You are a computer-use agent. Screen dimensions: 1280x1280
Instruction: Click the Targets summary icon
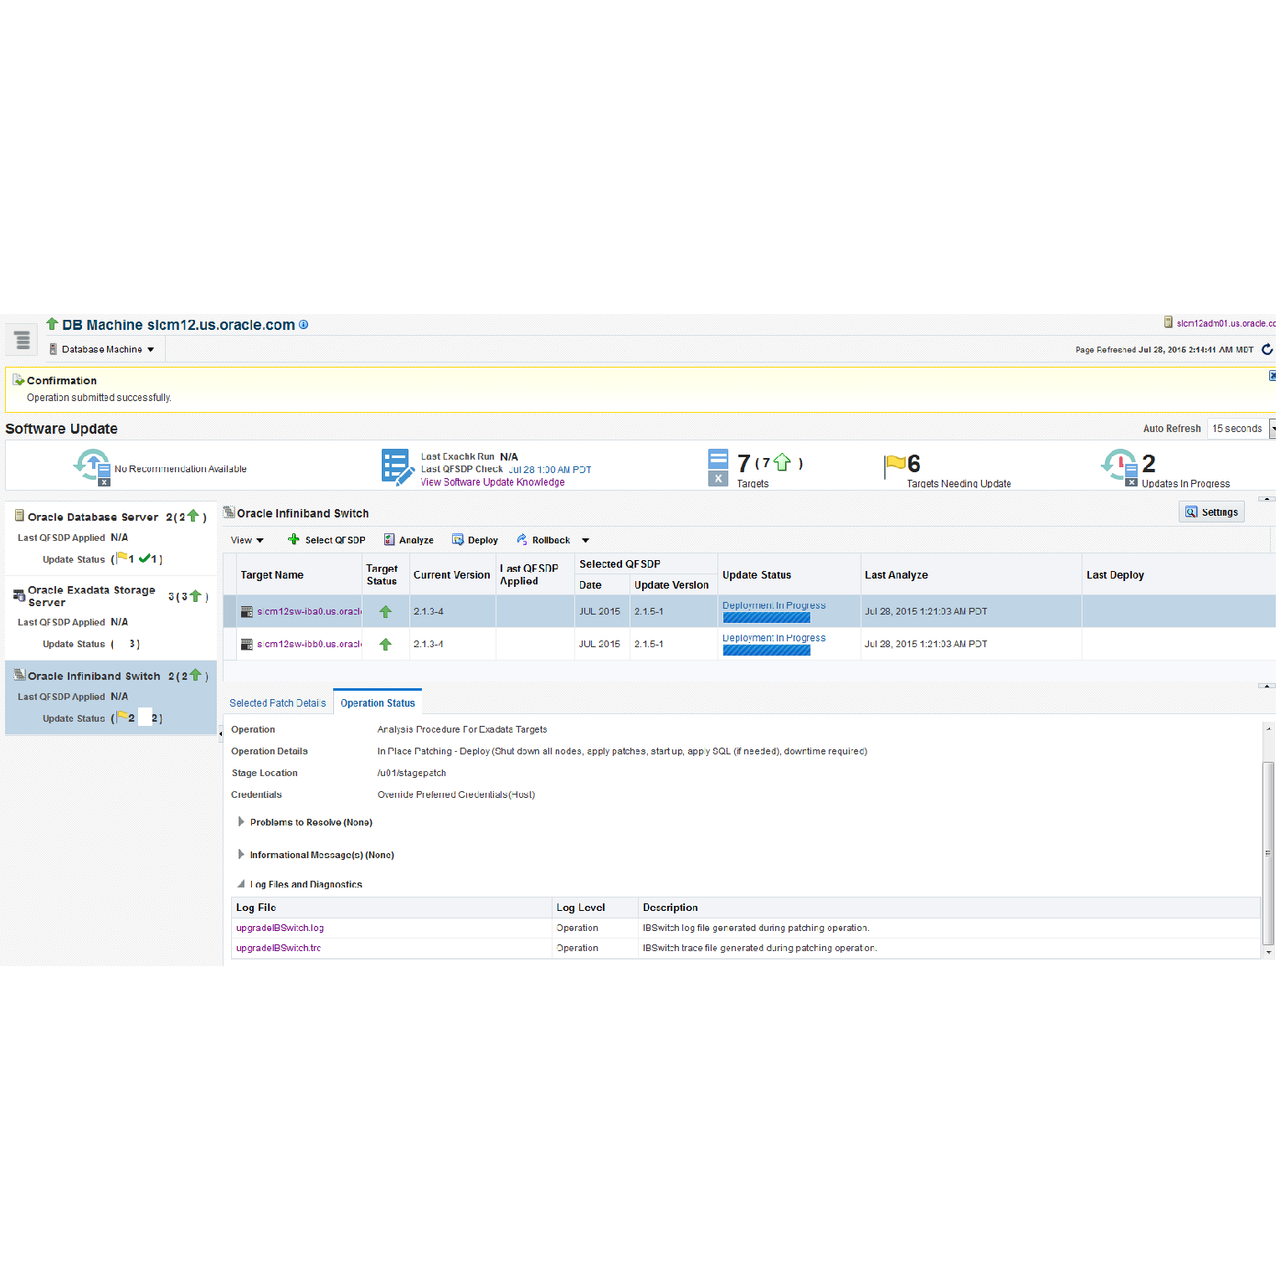718,466
